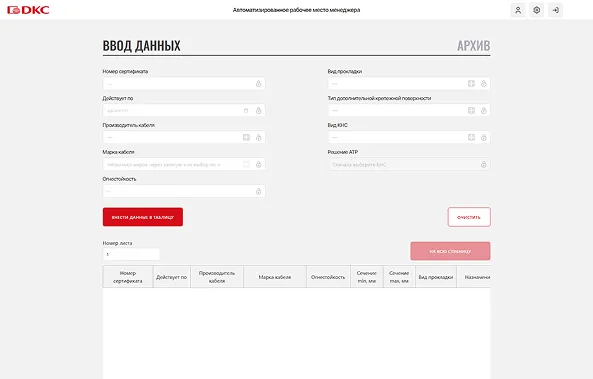Open the Производитель кабеля selection field
This screenshot has height=379, width=593.
pyautogui.click(x=184, y=137)
